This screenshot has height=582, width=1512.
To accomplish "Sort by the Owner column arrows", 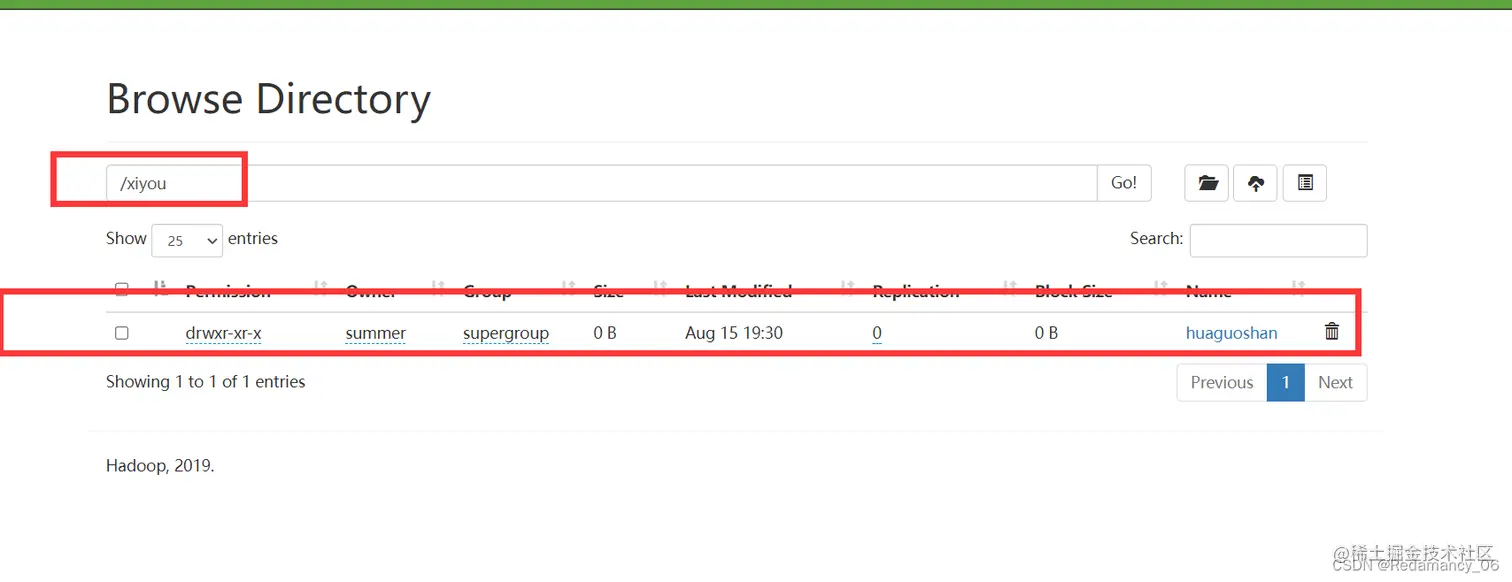I will 438,289.
